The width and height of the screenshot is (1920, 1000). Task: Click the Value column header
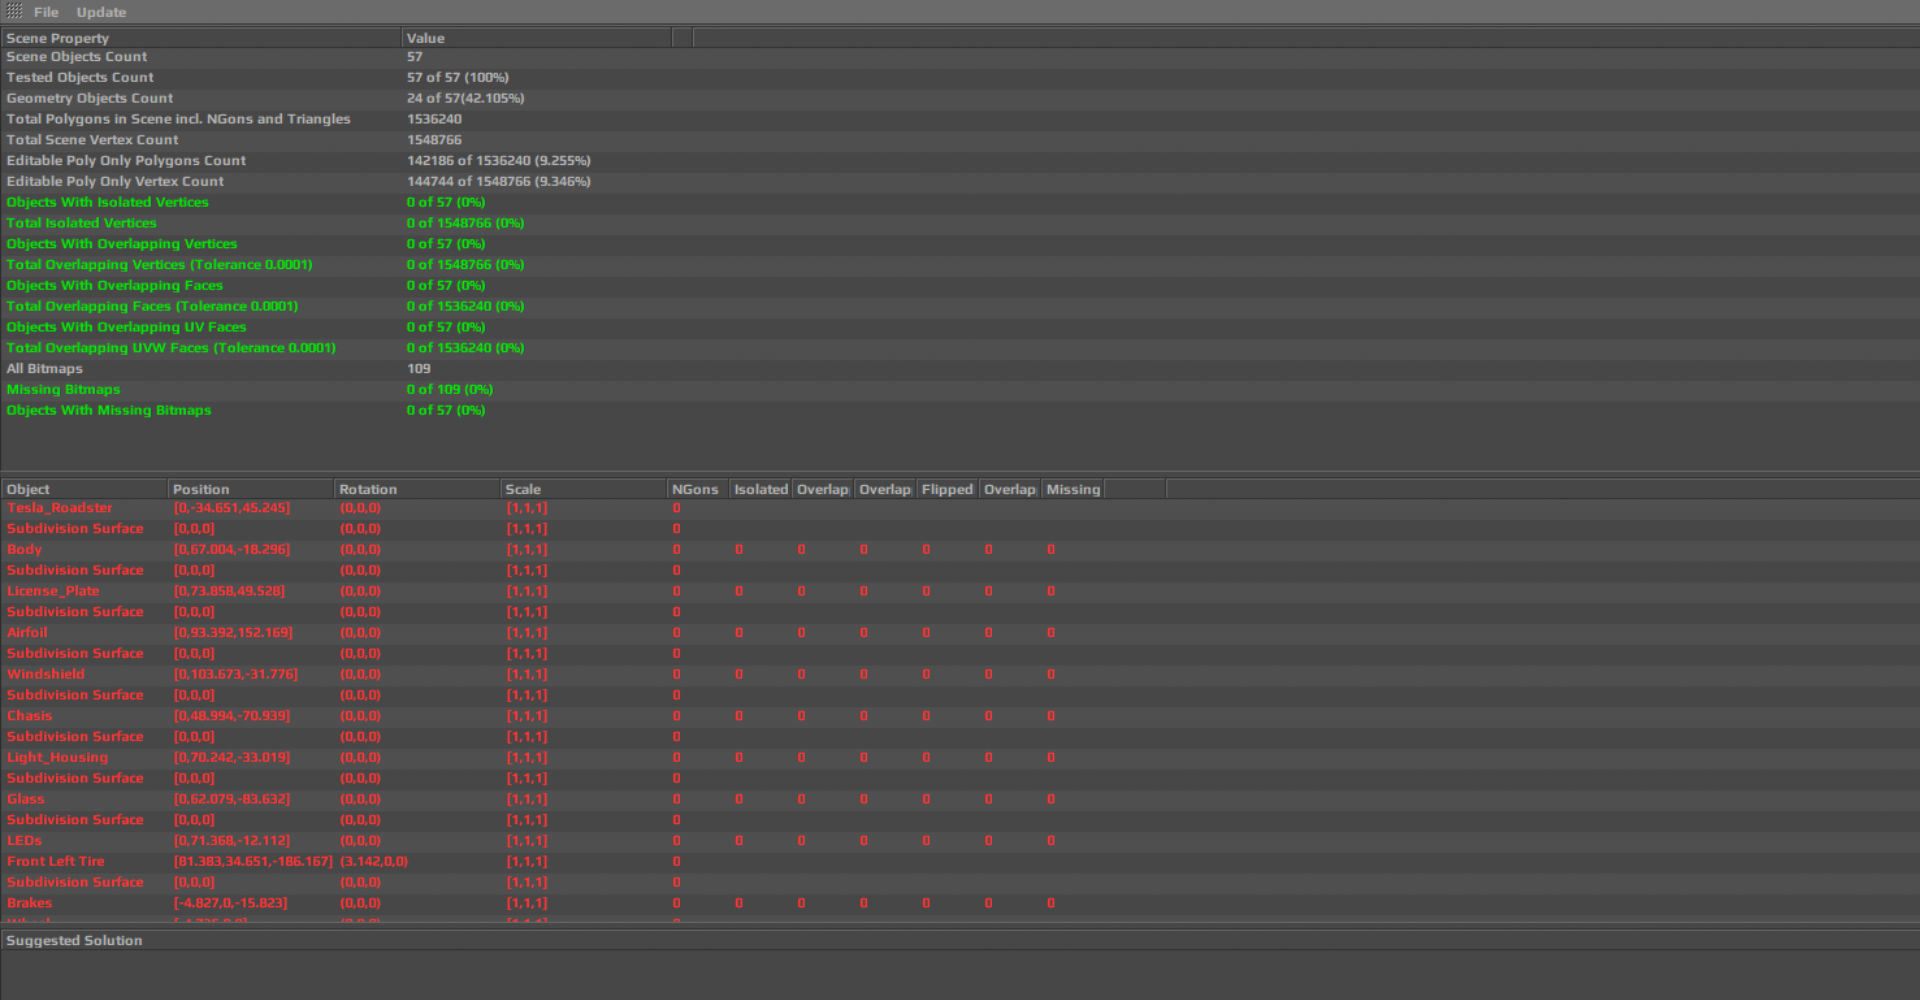(537, 38)
